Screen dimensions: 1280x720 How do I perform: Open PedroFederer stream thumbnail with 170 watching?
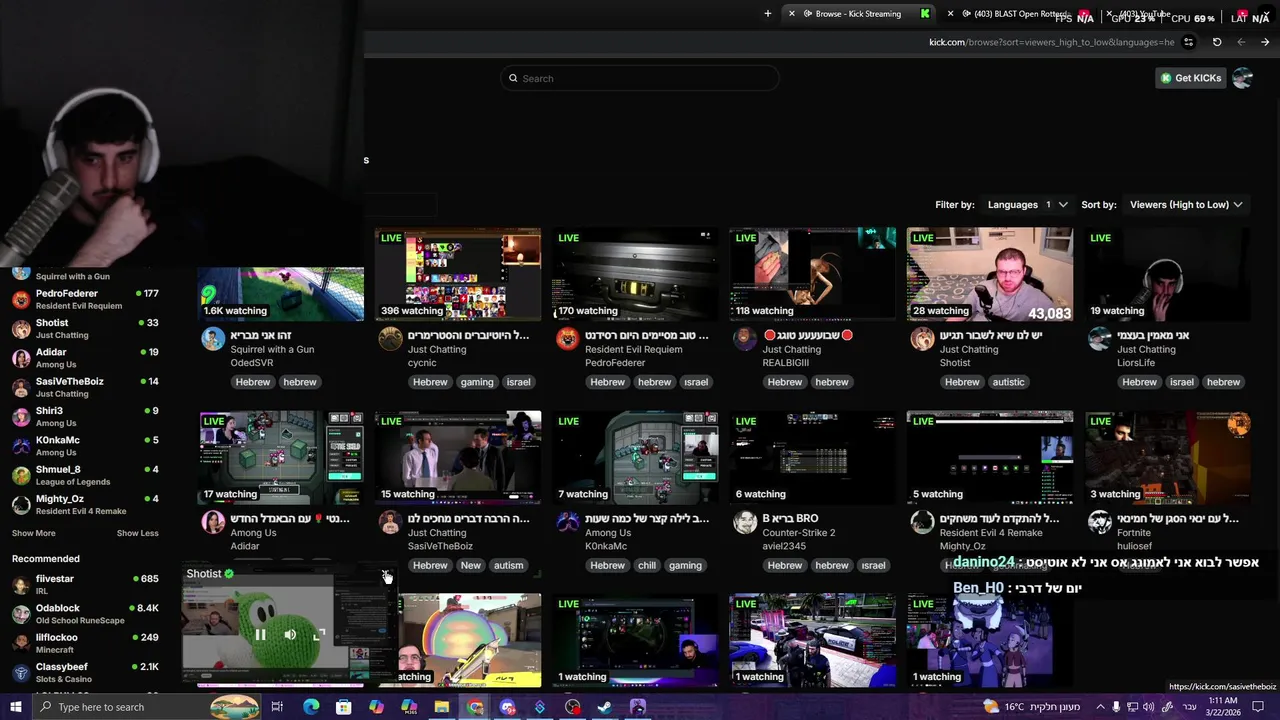[635, 274]
